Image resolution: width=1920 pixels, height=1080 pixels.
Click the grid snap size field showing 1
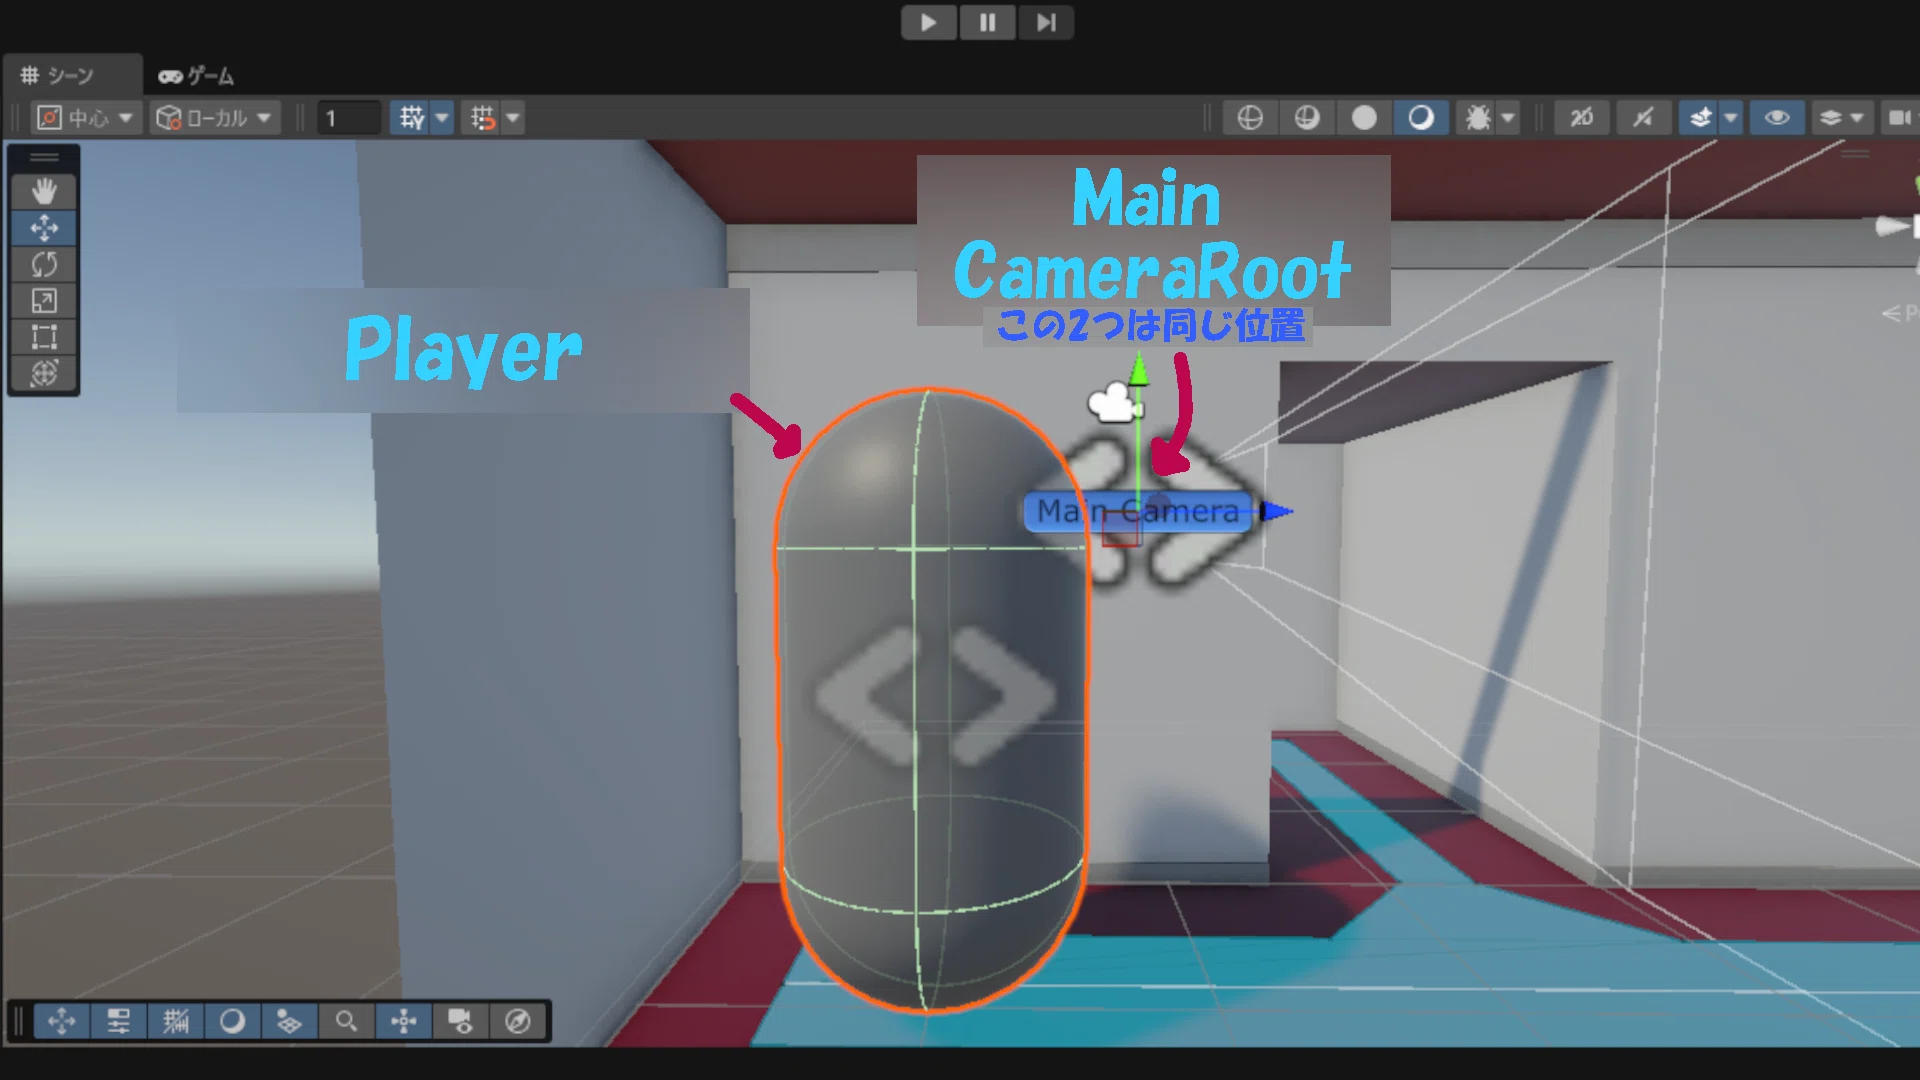coord(349,118)
